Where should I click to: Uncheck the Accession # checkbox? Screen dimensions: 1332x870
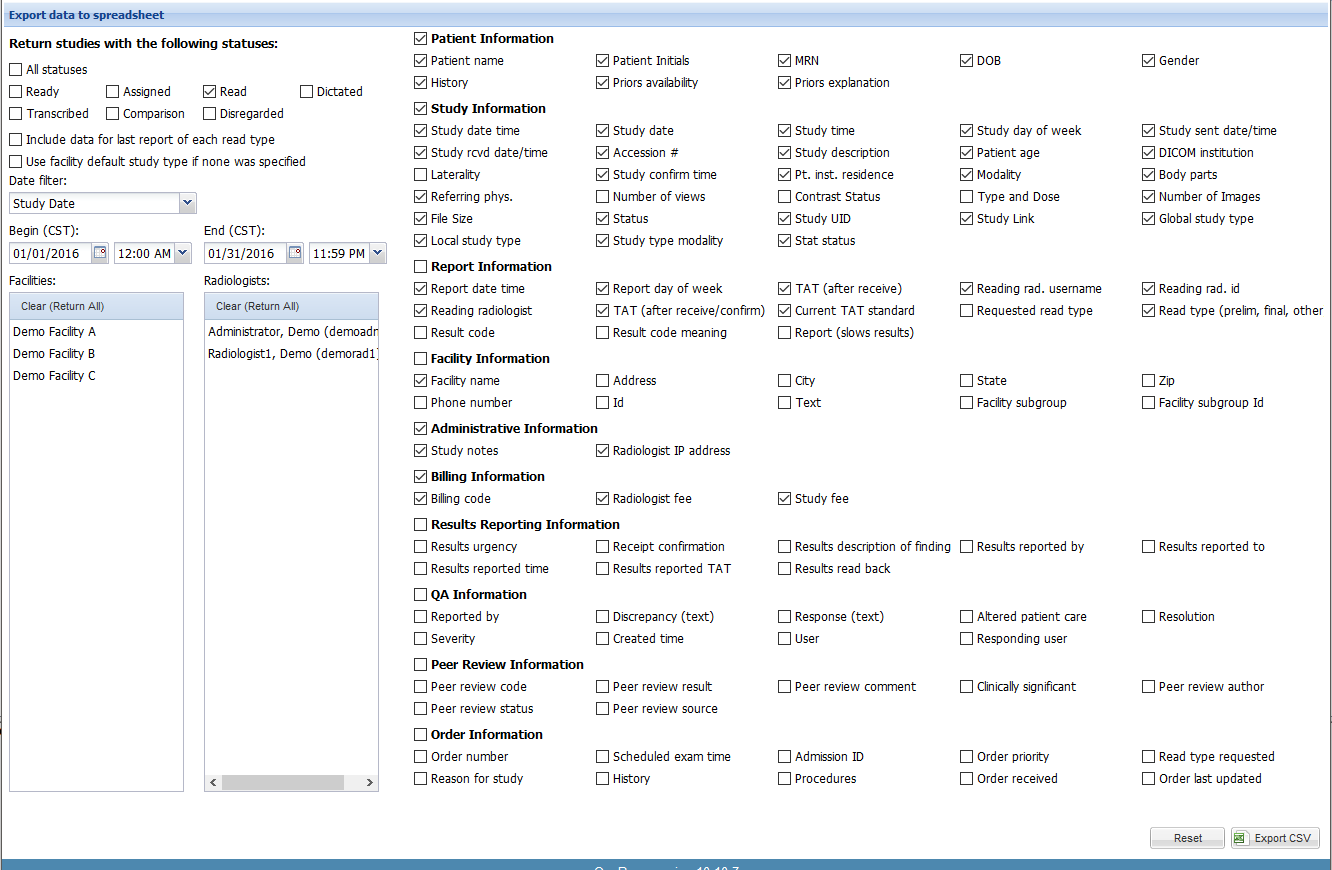602,153
